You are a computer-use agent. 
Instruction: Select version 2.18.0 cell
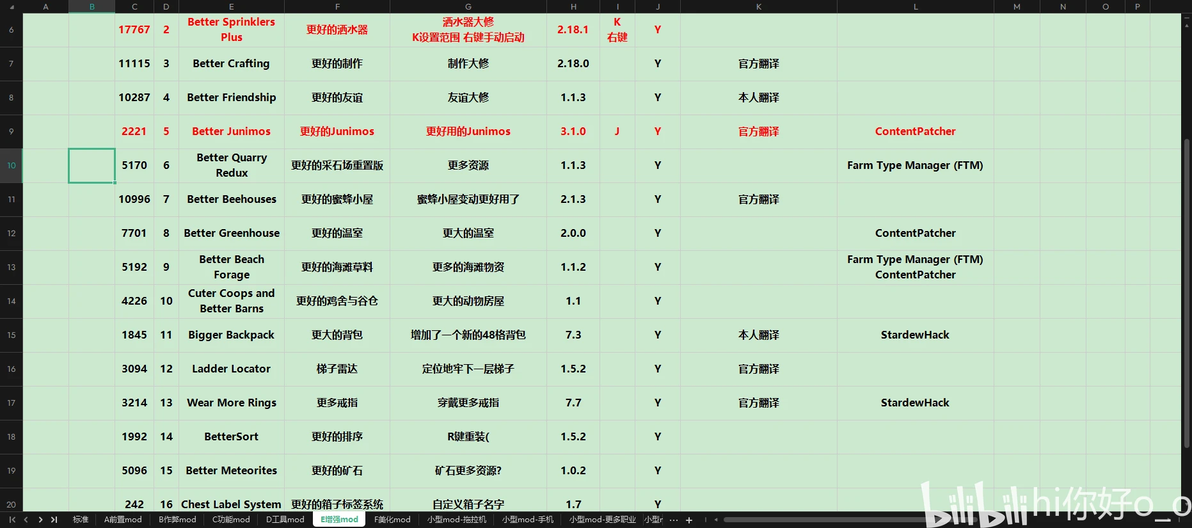(573, 64)
